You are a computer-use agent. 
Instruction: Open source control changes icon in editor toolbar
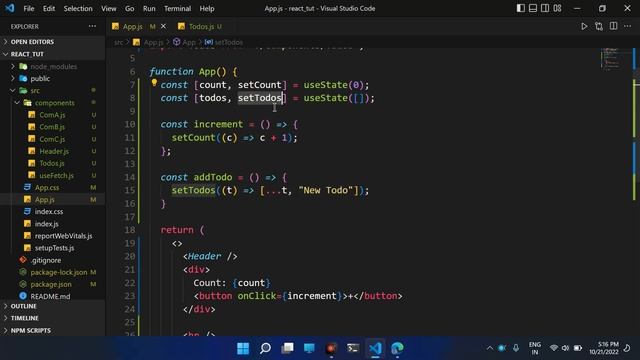pos(599,27)
